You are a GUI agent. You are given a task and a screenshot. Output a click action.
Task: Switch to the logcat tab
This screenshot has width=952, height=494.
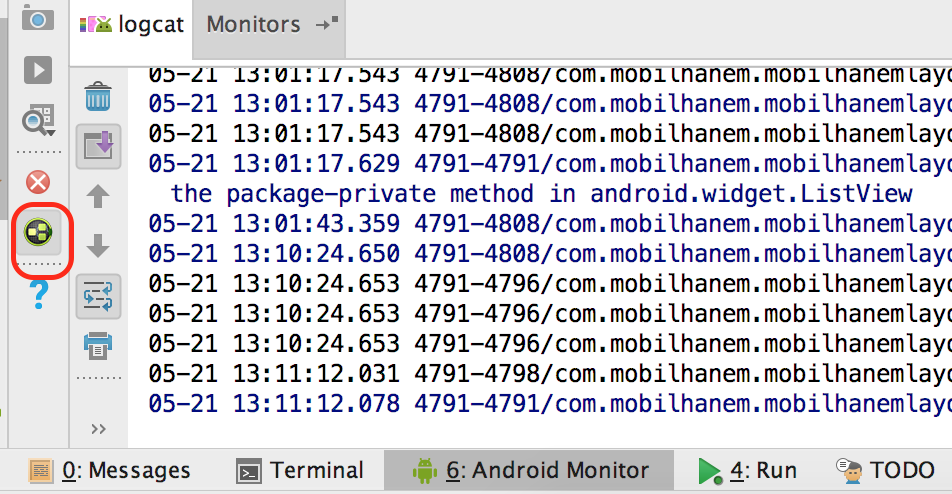click(x=131, y=25)
